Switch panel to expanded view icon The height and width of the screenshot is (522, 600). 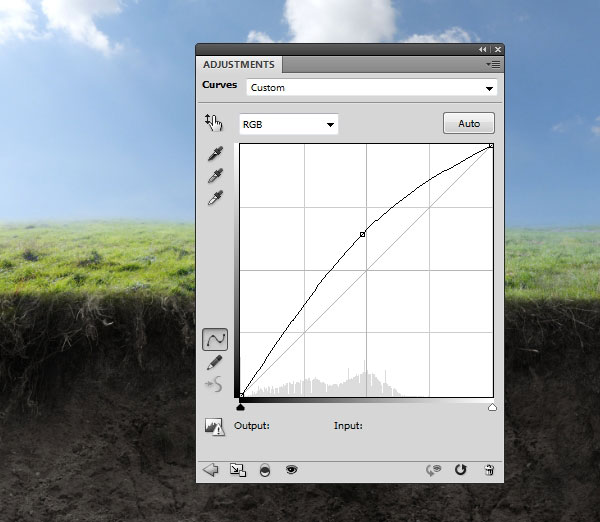(x=238, y=470)
